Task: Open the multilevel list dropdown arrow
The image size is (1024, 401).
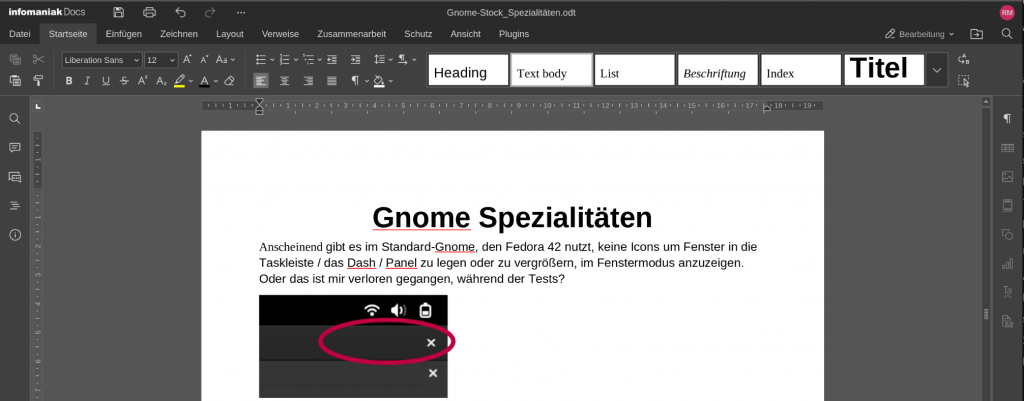Action: tap(319, 59)
